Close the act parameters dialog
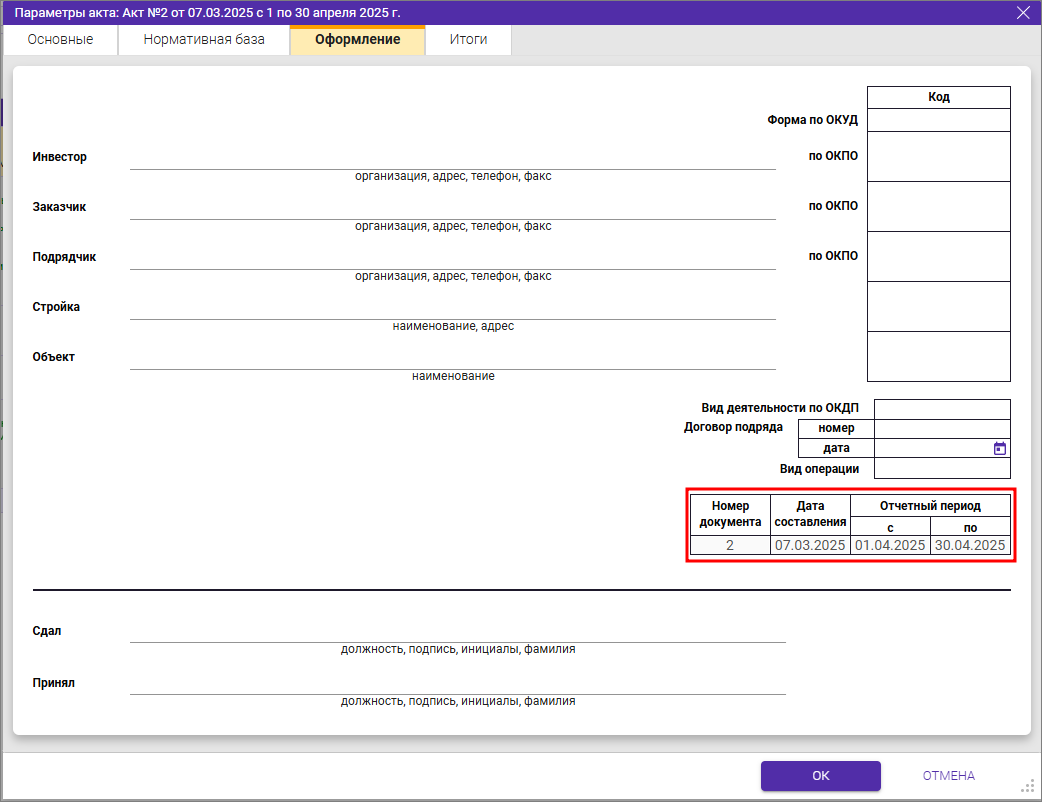Viewport: 1042px width, 802px height. pyautogui.click(x=1022, y=12)
